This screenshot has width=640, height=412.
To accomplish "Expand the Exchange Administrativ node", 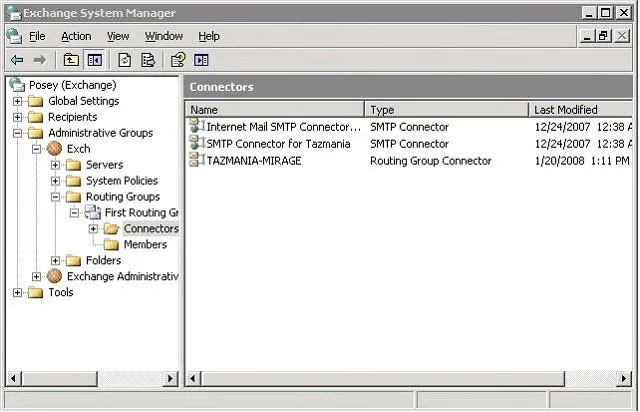I will [x=36, y=276].
